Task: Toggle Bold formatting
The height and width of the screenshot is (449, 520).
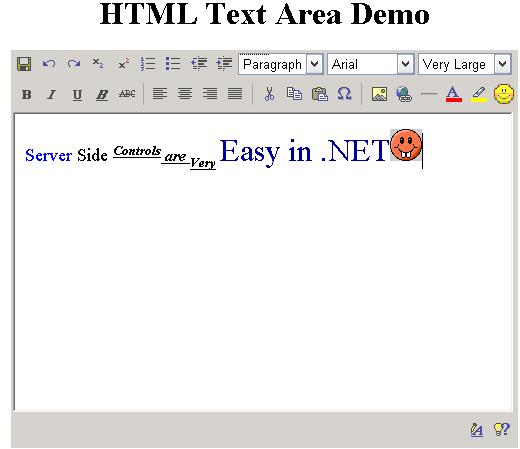Action: point(26,95)
